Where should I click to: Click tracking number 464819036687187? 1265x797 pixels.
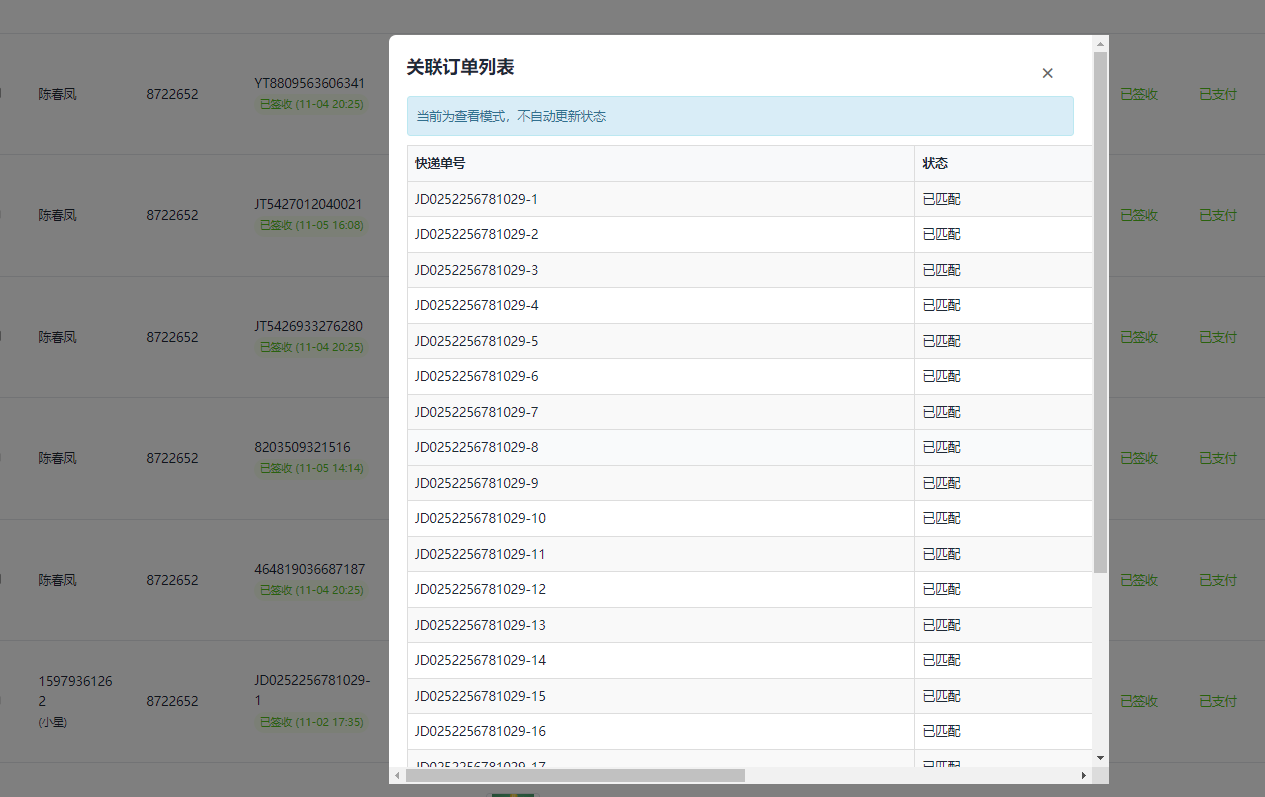click(309, 569)
